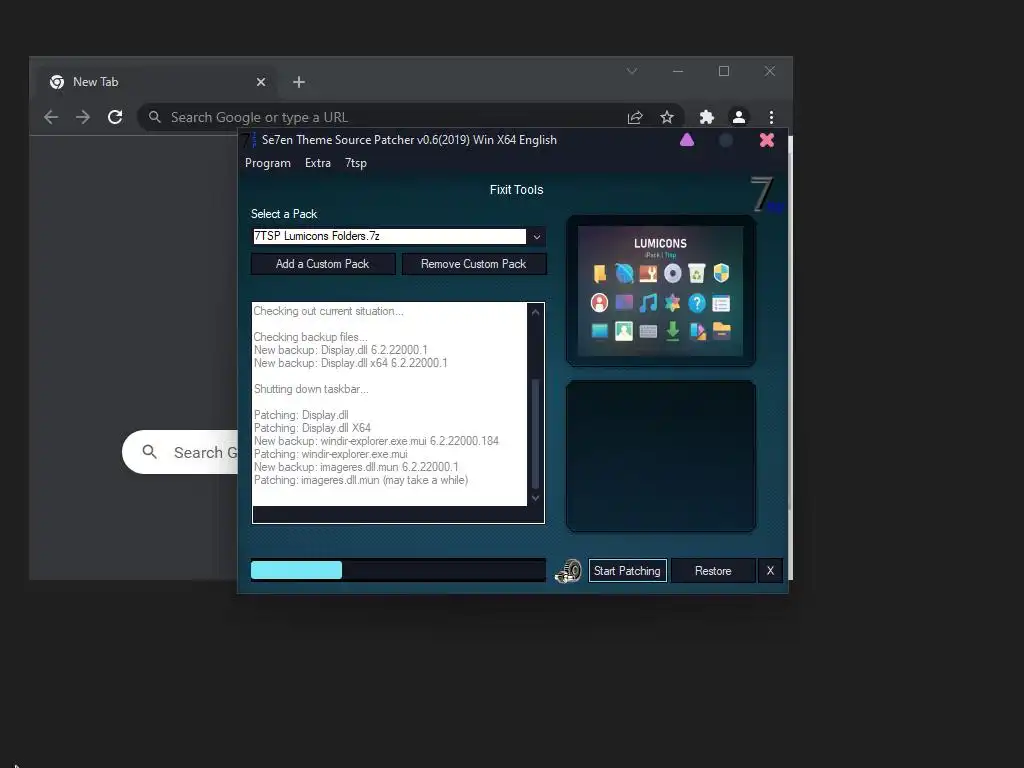This screenshot has height=768, width=1024.
Task: Open the Extra menu
Action: coord(317,163)
